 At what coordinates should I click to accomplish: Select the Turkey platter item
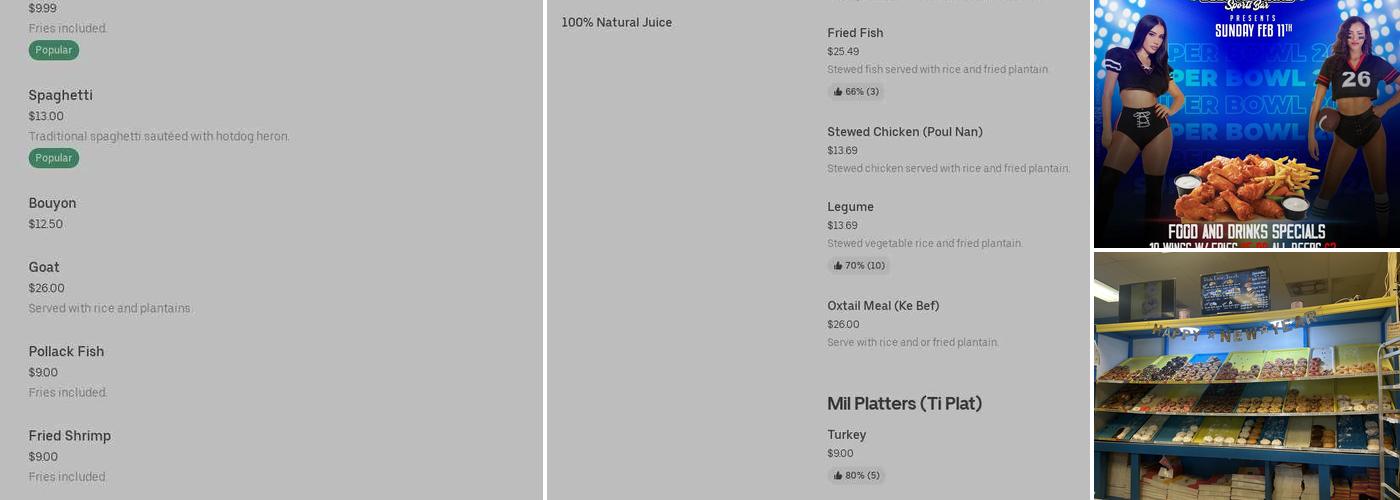click(847, 435)
